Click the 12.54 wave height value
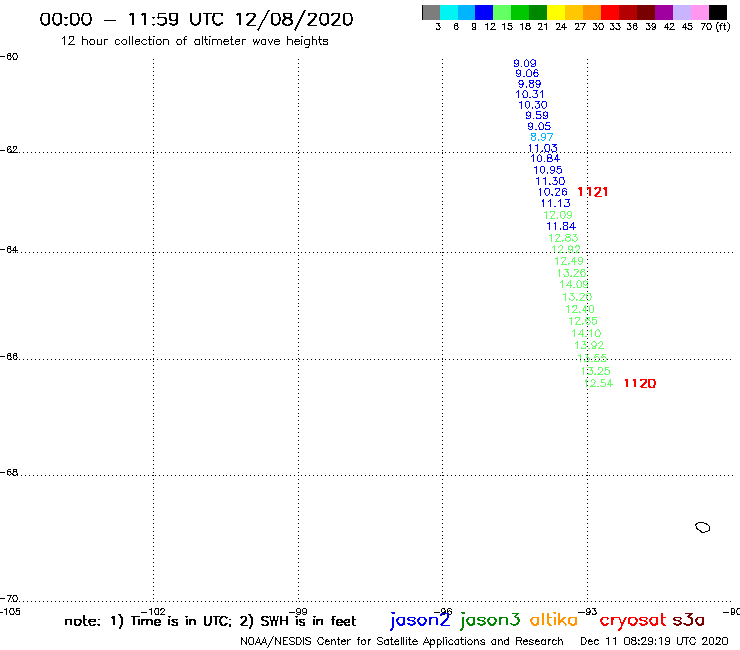740x650 pixels. 598,383
